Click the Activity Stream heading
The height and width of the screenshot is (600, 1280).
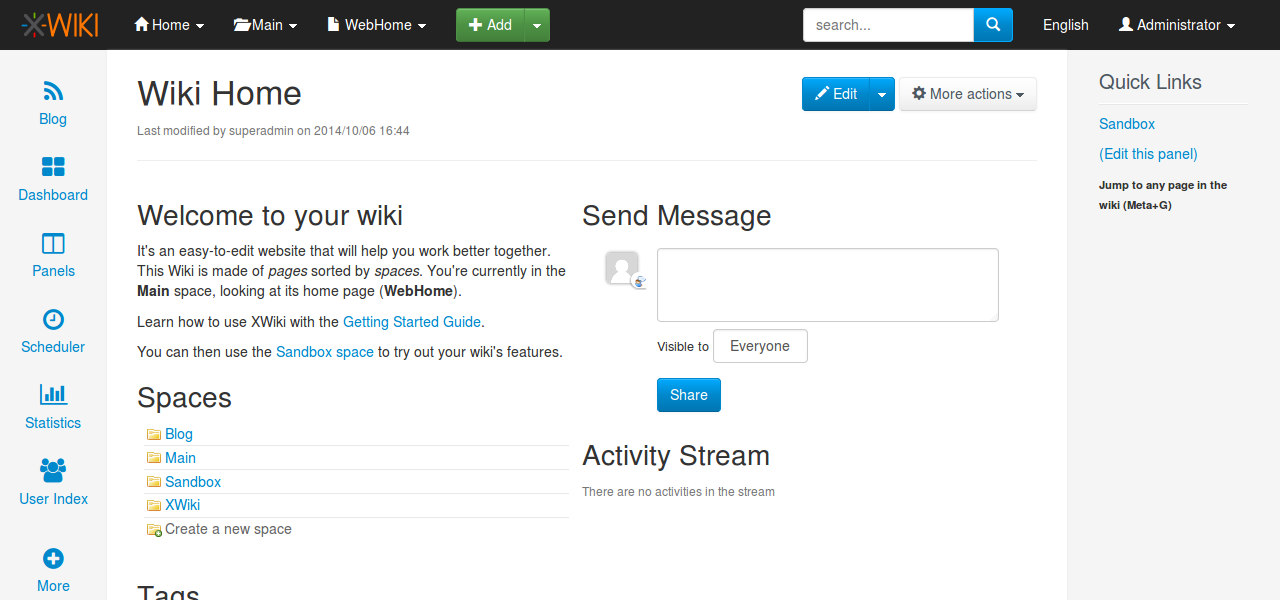(676, 456)
